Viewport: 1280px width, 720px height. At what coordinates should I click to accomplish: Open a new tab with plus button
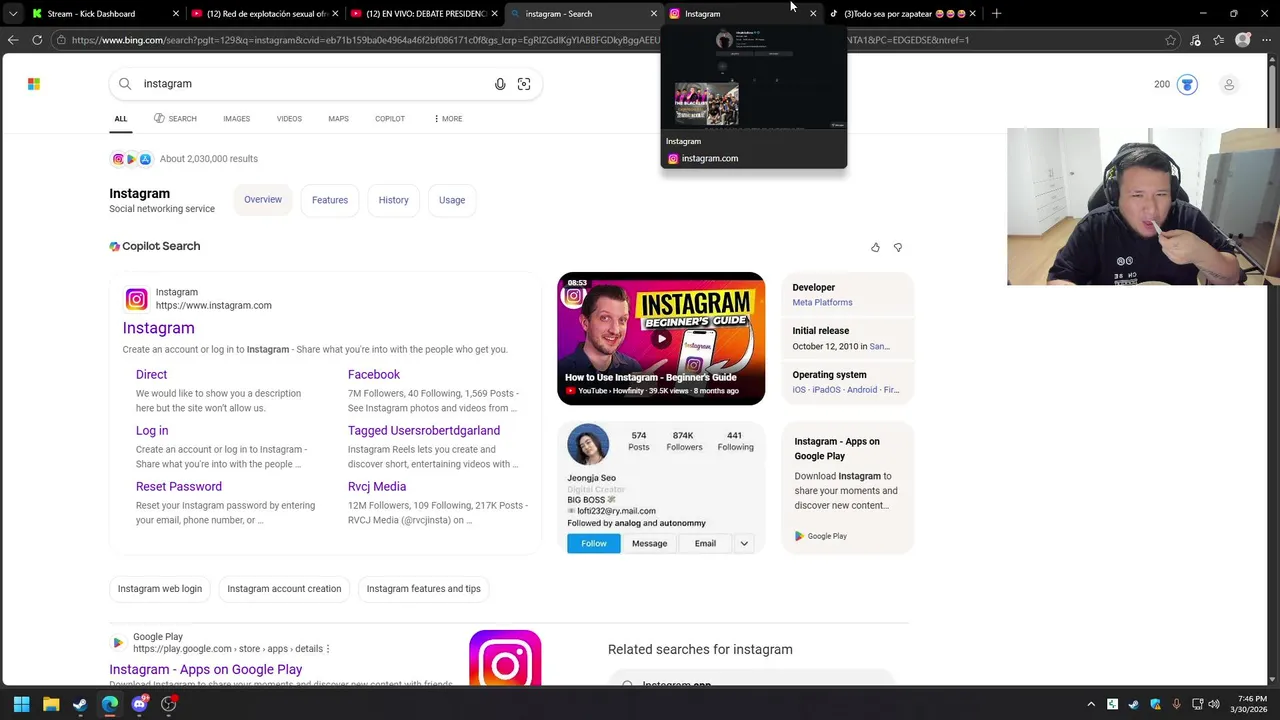point(996,14)
